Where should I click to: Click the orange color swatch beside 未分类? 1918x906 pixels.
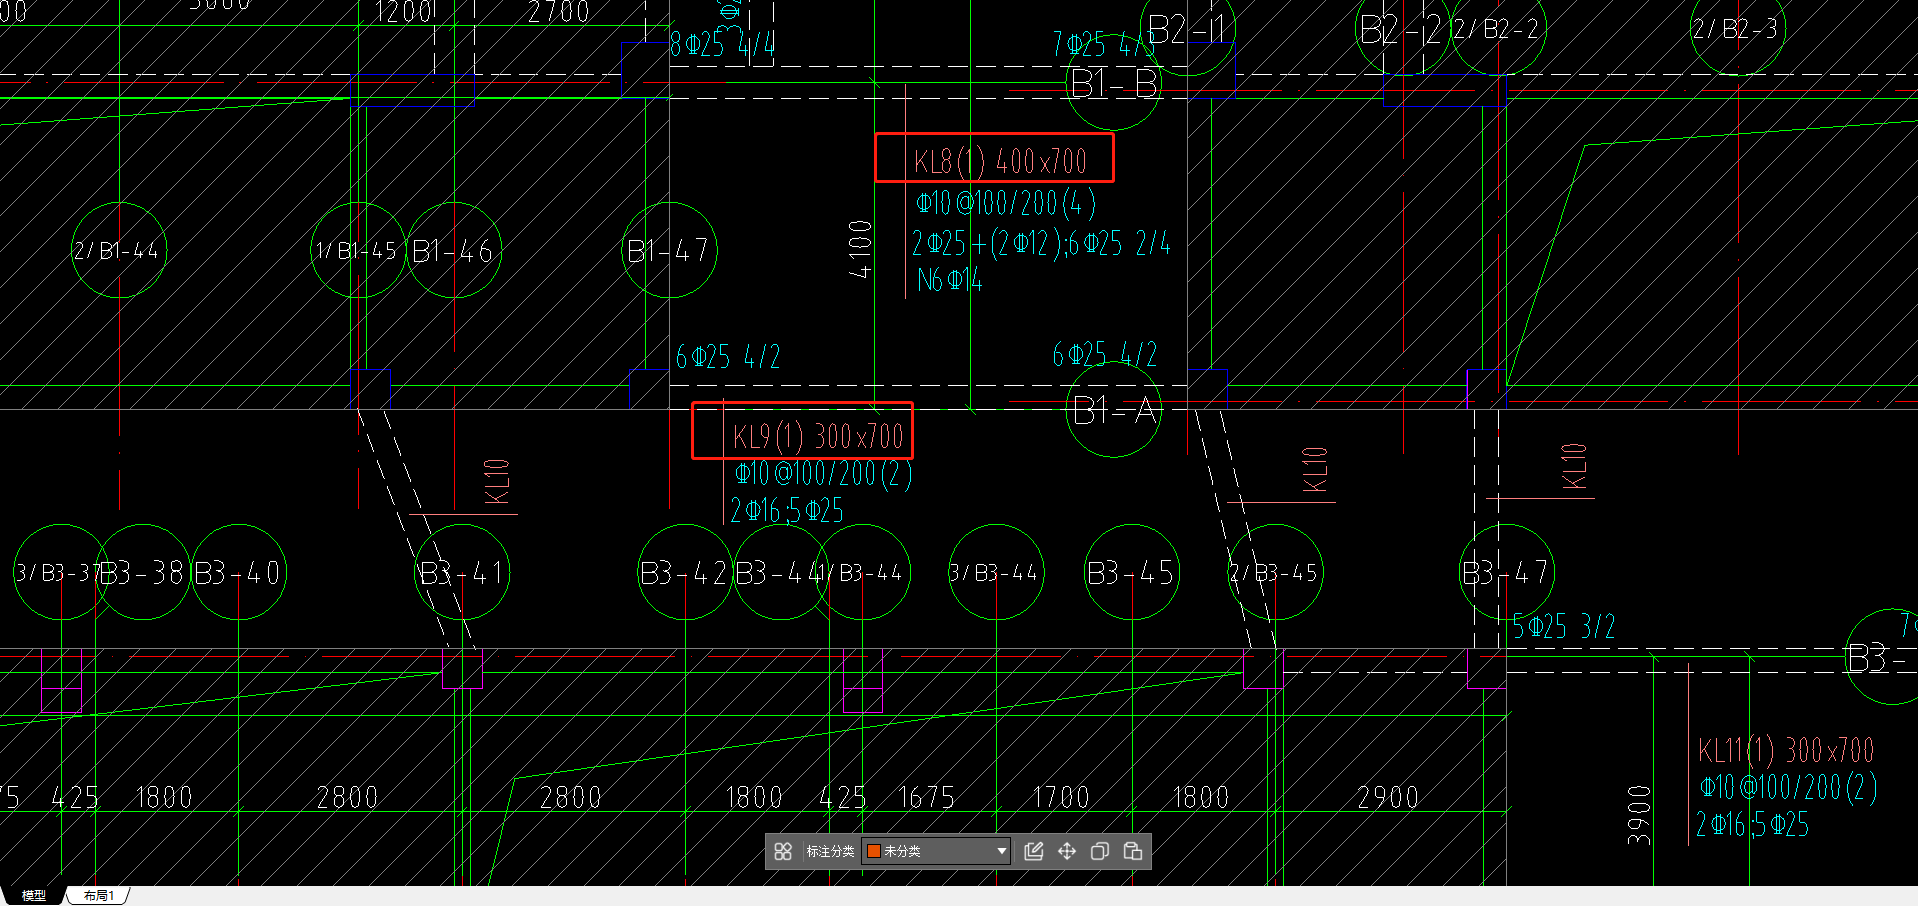tap(873, 851)
